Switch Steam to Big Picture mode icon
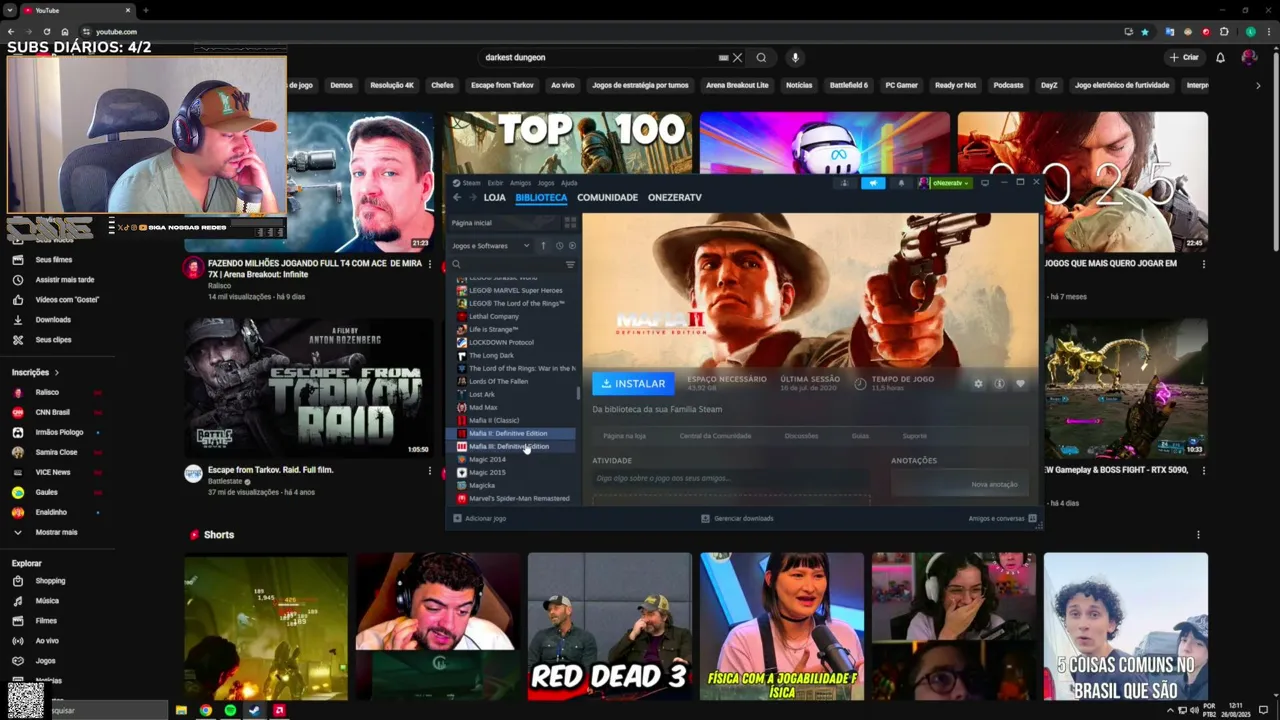 [x=985, y=183]
